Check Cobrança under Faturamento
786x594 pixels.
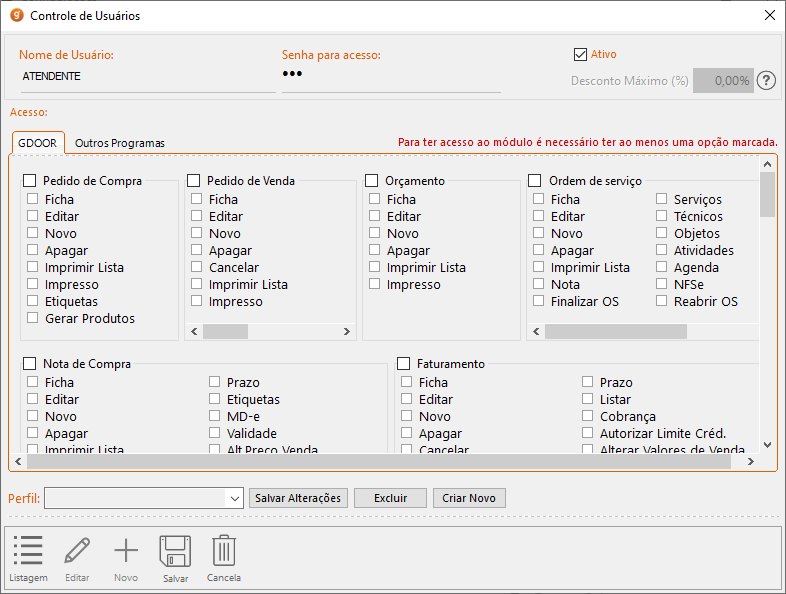coord(587,416)
